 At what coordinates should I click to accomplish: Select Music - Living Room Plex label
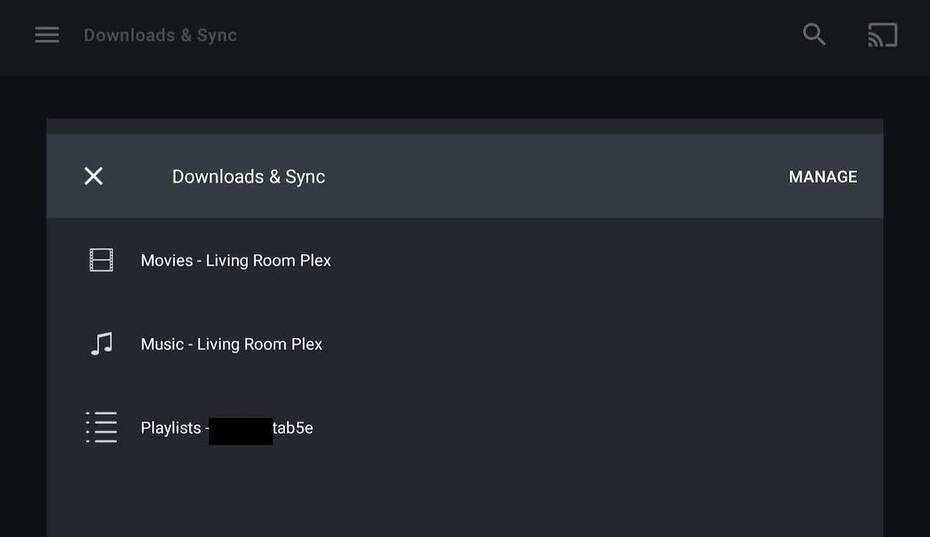click(x=231, y=344)
